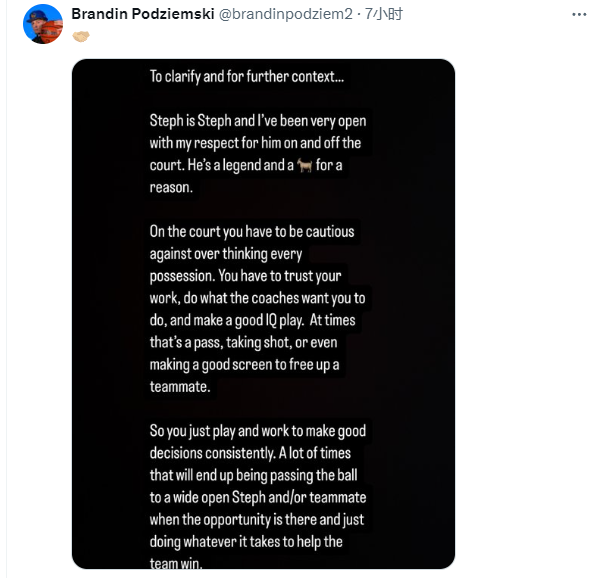This screenshot has height=578, width=593.
Task: Click the 'To clarify and for further context' line
Action: click(x=247, y=77)
